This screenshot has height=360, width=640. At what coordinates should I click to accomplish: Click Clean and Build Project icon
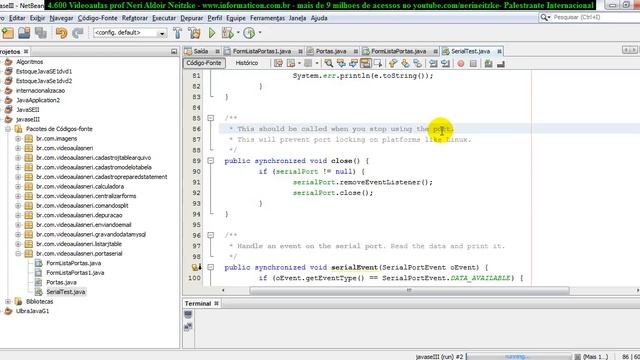click(194, 33)
